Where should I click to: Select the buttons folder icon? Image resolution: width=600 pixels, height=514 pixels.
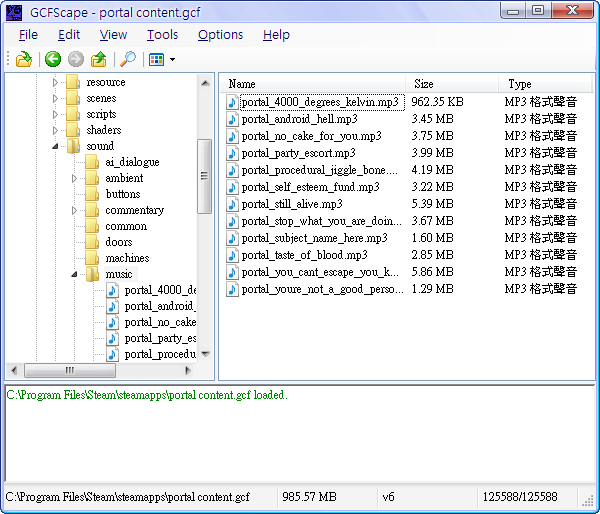[x=92, y=194]
